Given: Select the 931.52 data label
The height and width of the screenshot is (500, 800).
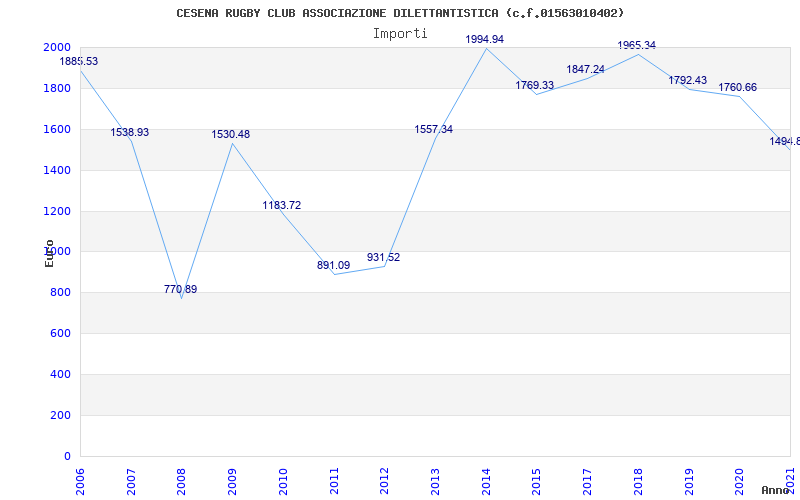Looking at the screenshot, I should (x=383, y=257).
